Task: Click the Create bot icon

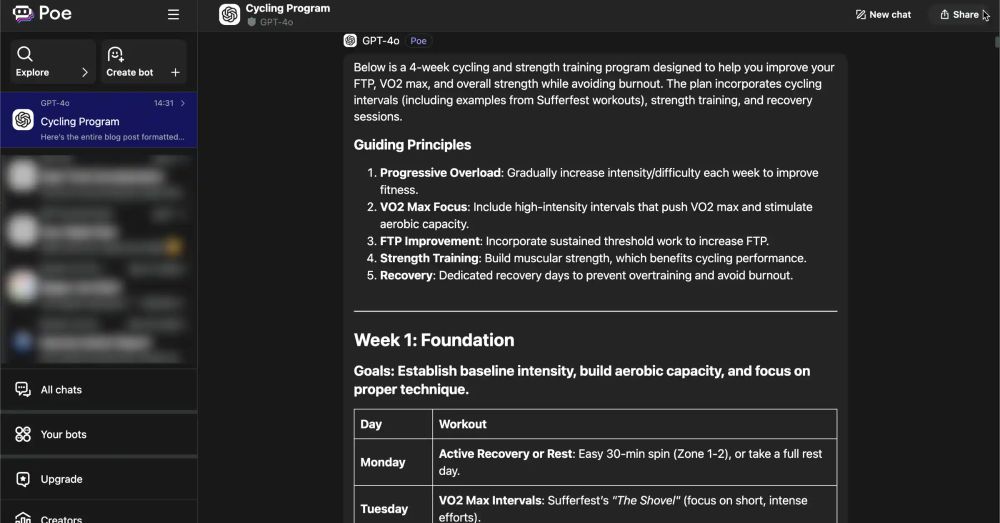Action: [115, 54]
